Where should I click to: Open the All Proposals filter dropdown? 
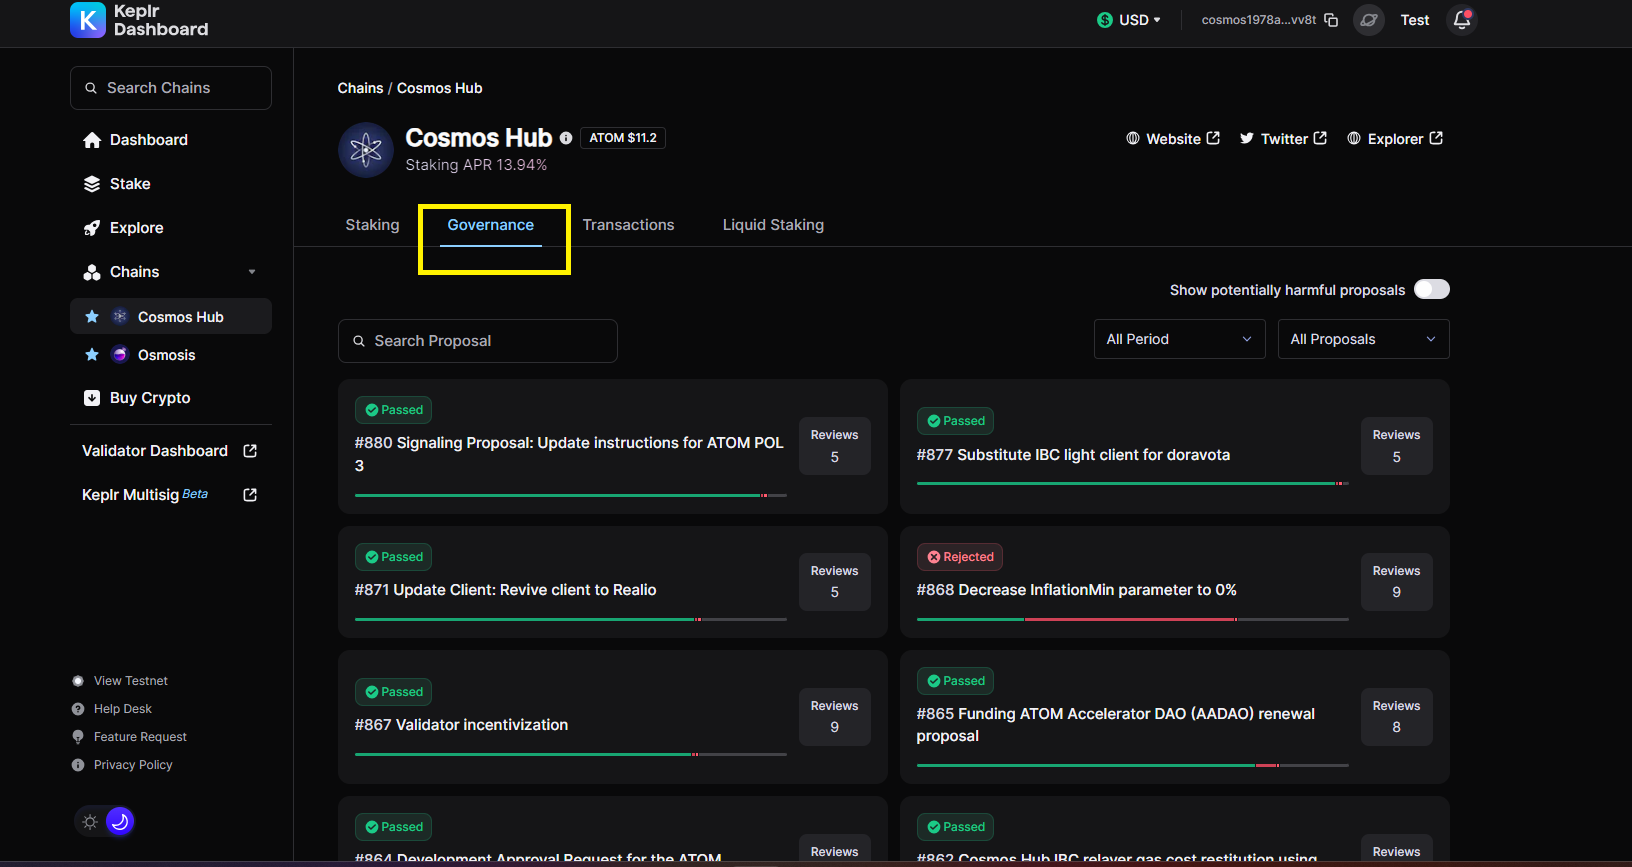click(x=1364, y=339)
